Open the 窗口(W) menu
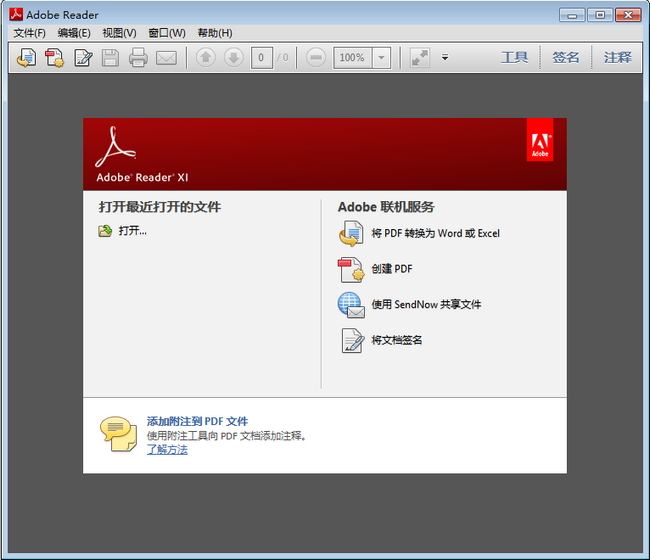 167,33
